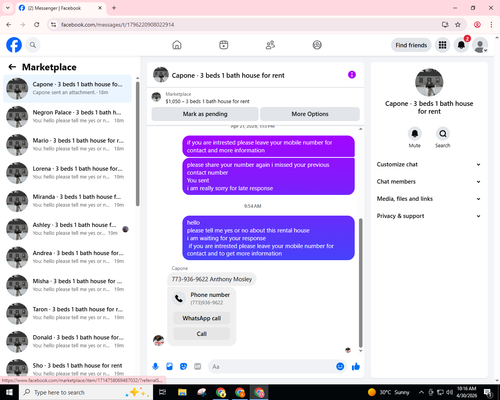Open the Chrome three-dot menu
Screen dimensions: 500x400
pyautogui.click(x=491, y=25)
